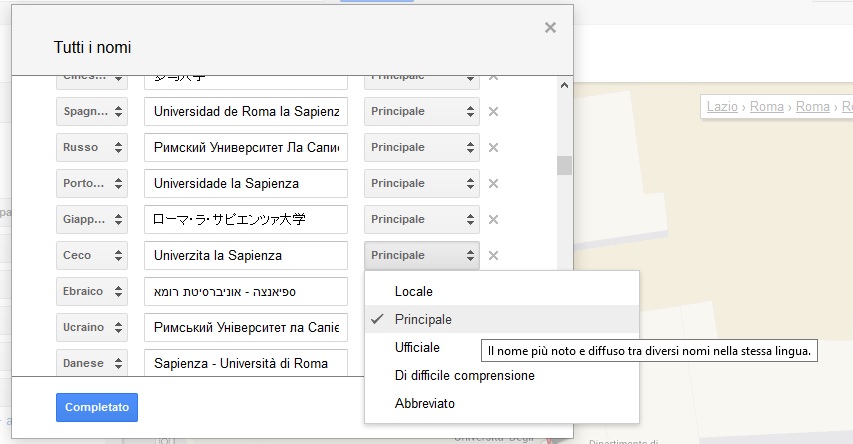Open name type dropdown for Japanese row
The image size is (853, 444).
[422, 219]
